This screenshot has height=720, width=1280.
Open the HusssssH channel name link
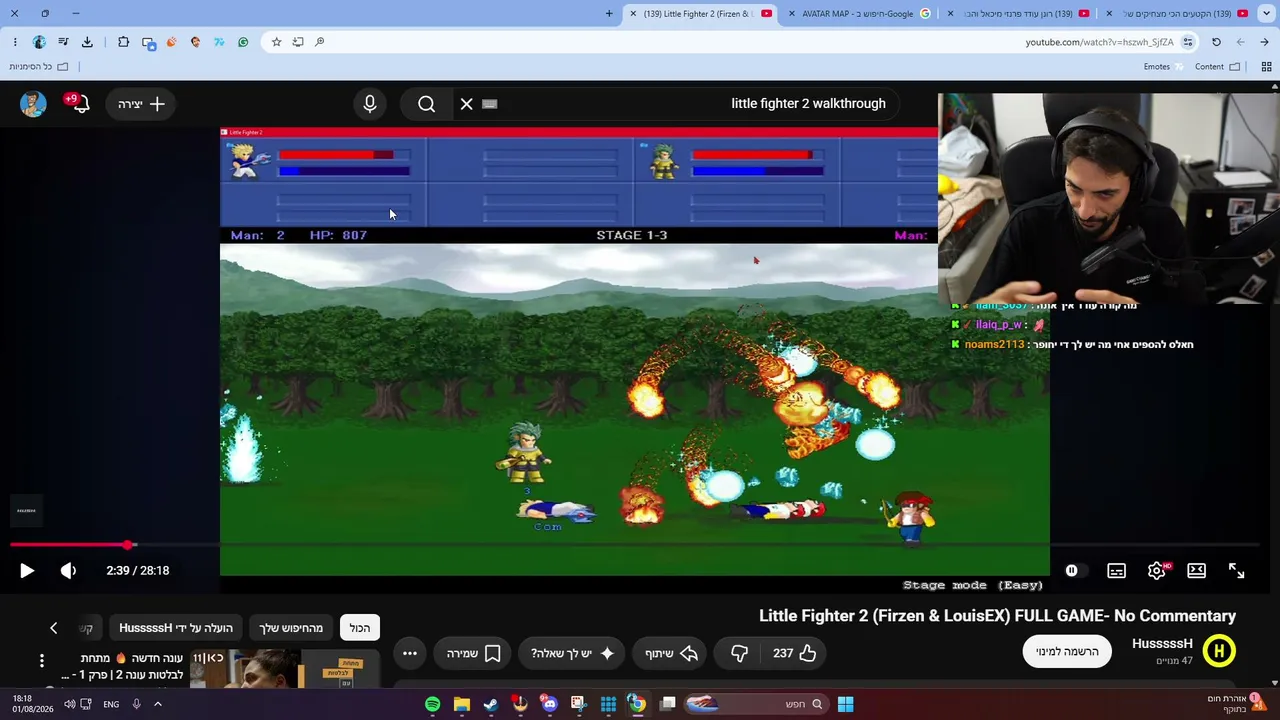click(x=1162, y=644)
